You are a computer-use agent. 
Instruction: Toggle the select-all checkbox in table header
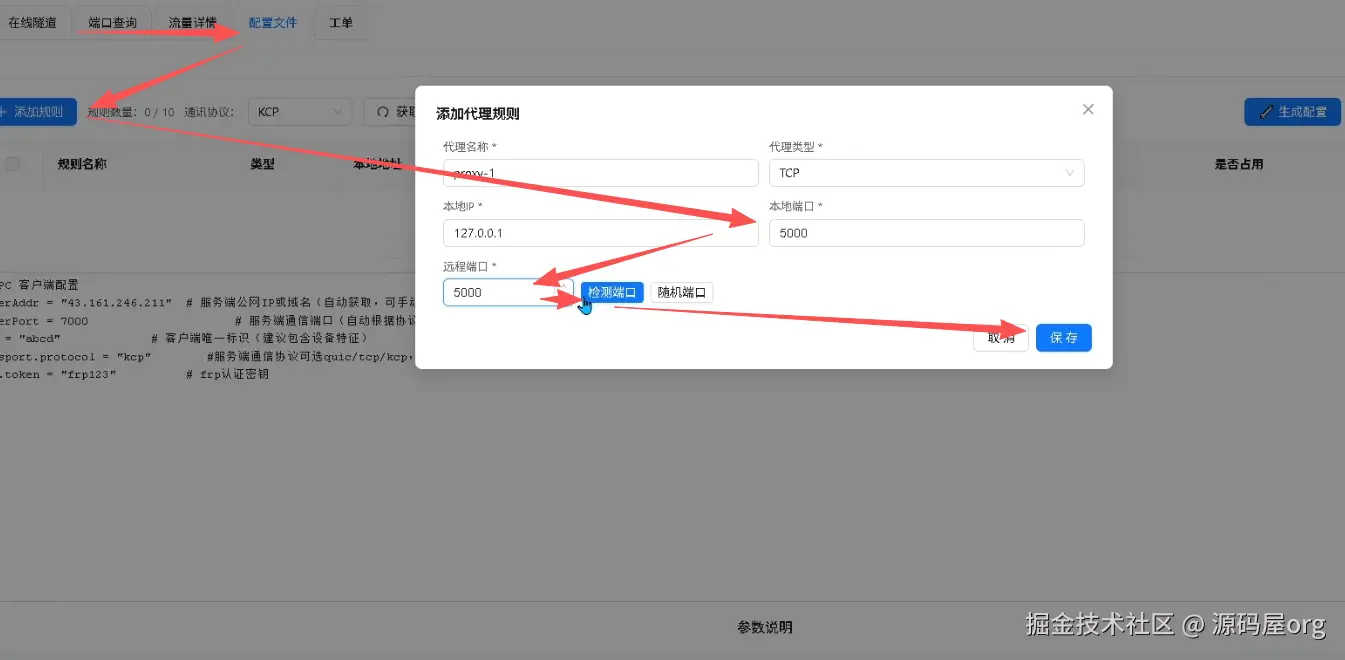tap(12, 164)
